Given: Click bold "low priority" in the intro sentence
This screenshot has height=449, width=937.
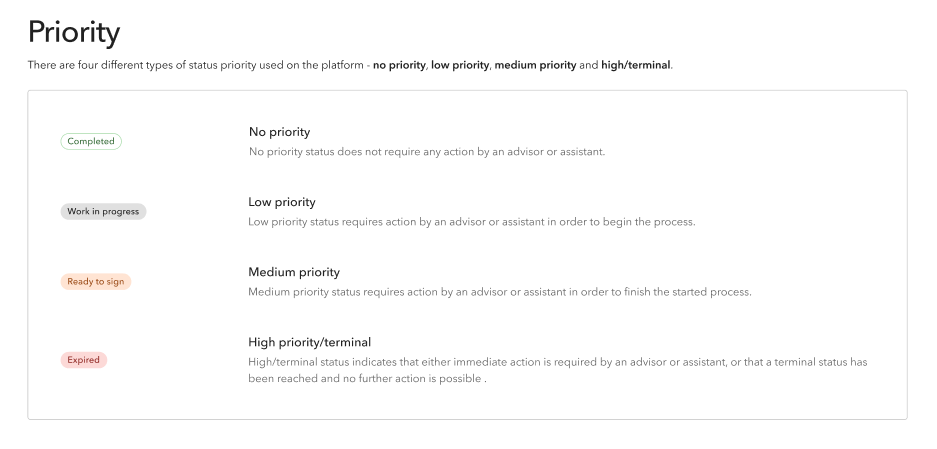Looking at the screenshot, I should click(x=460, y=66).
